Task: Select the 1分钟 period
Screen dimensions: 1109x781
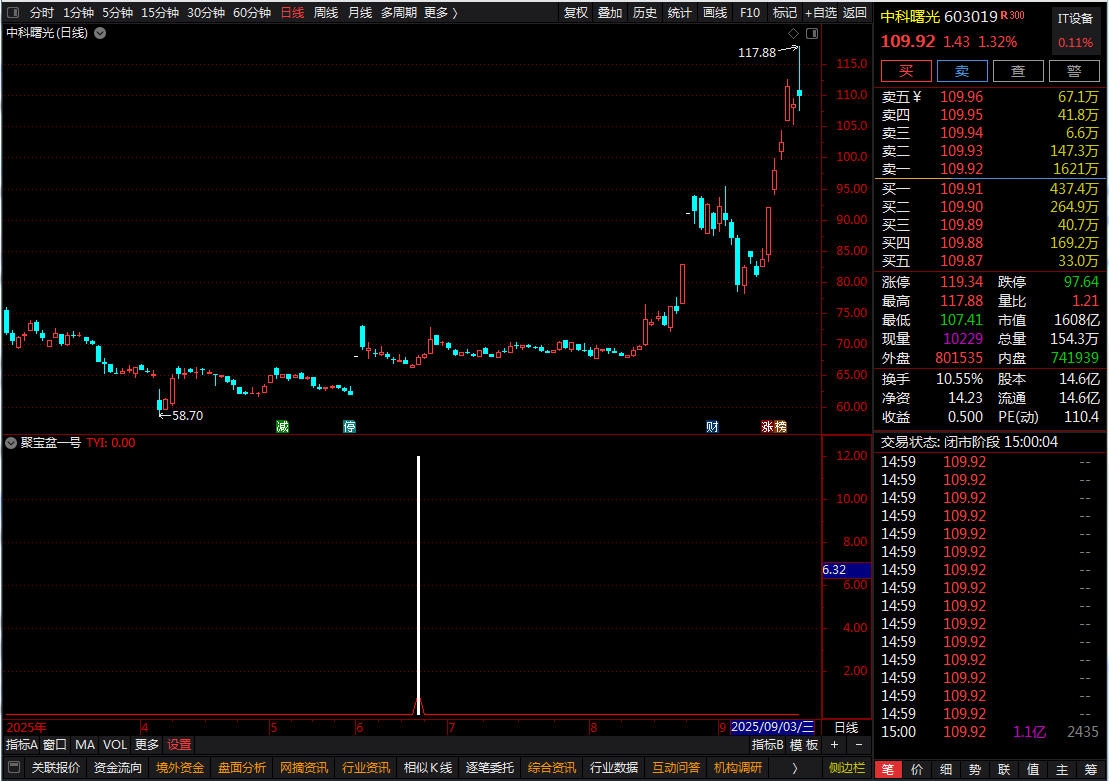Action: 78,13
